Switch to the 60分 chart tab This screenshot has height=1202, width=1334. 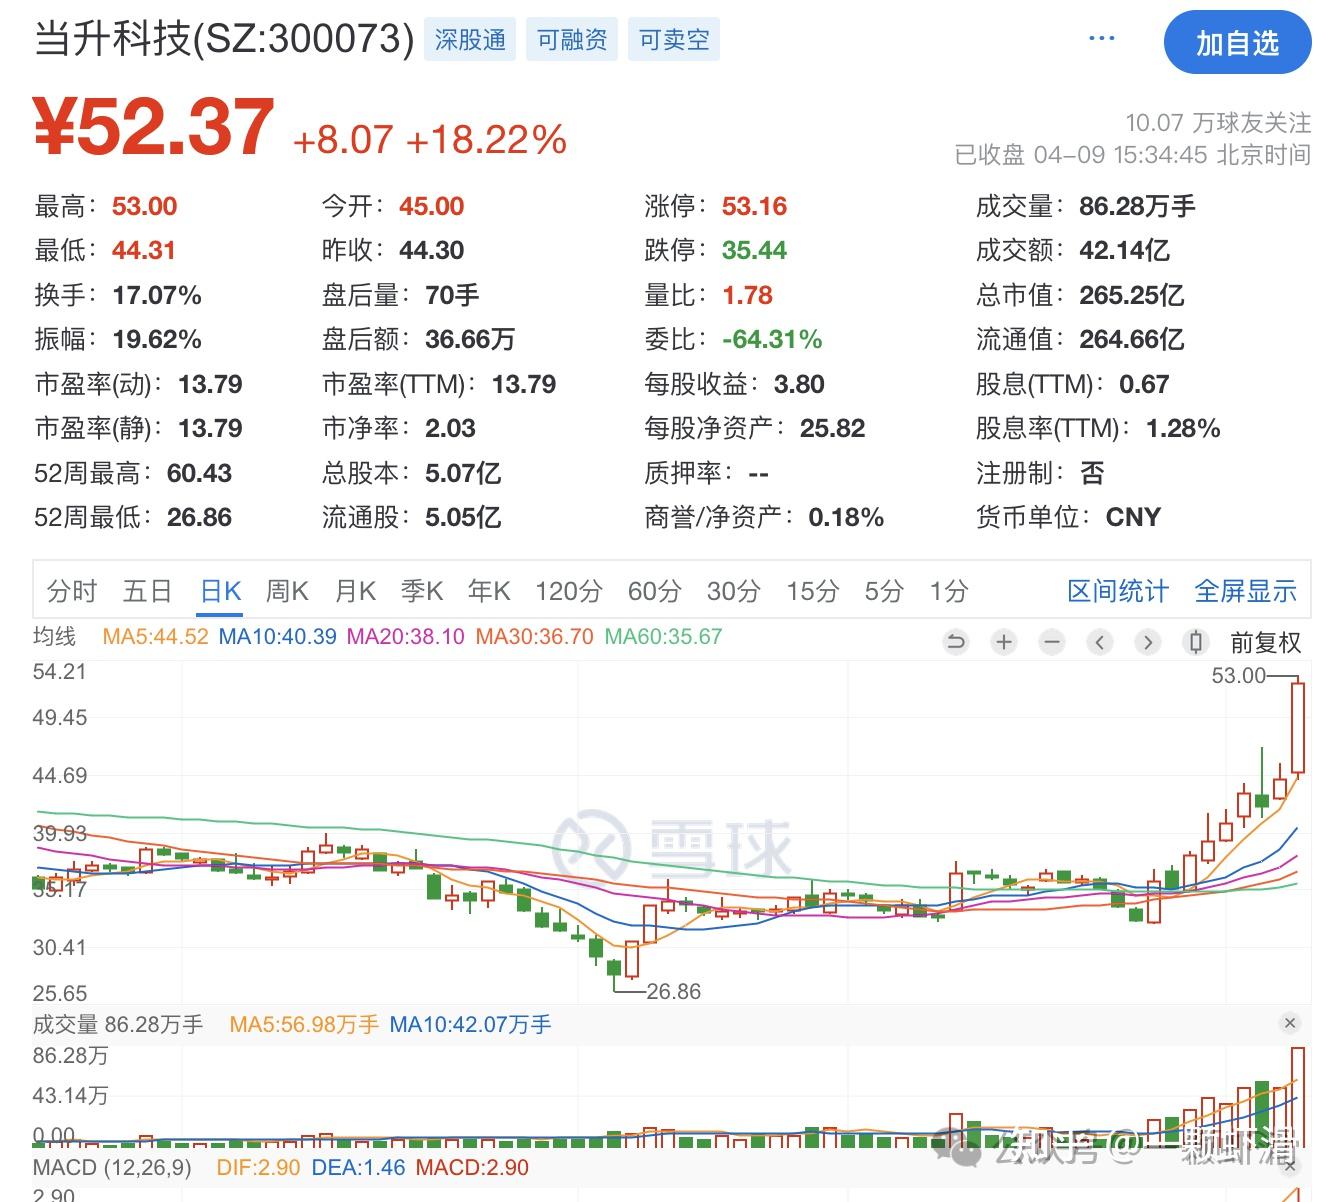(655, 591)
